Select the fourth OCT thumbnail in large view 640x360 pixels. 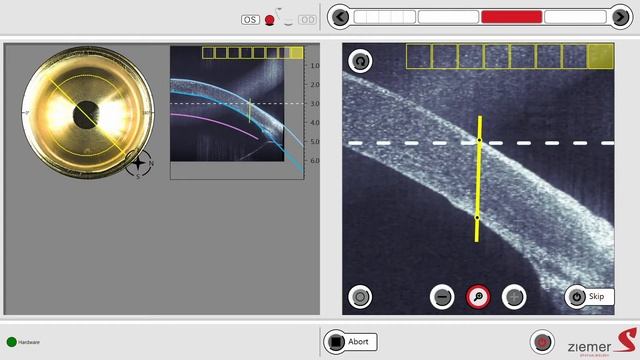pos(497,56)
